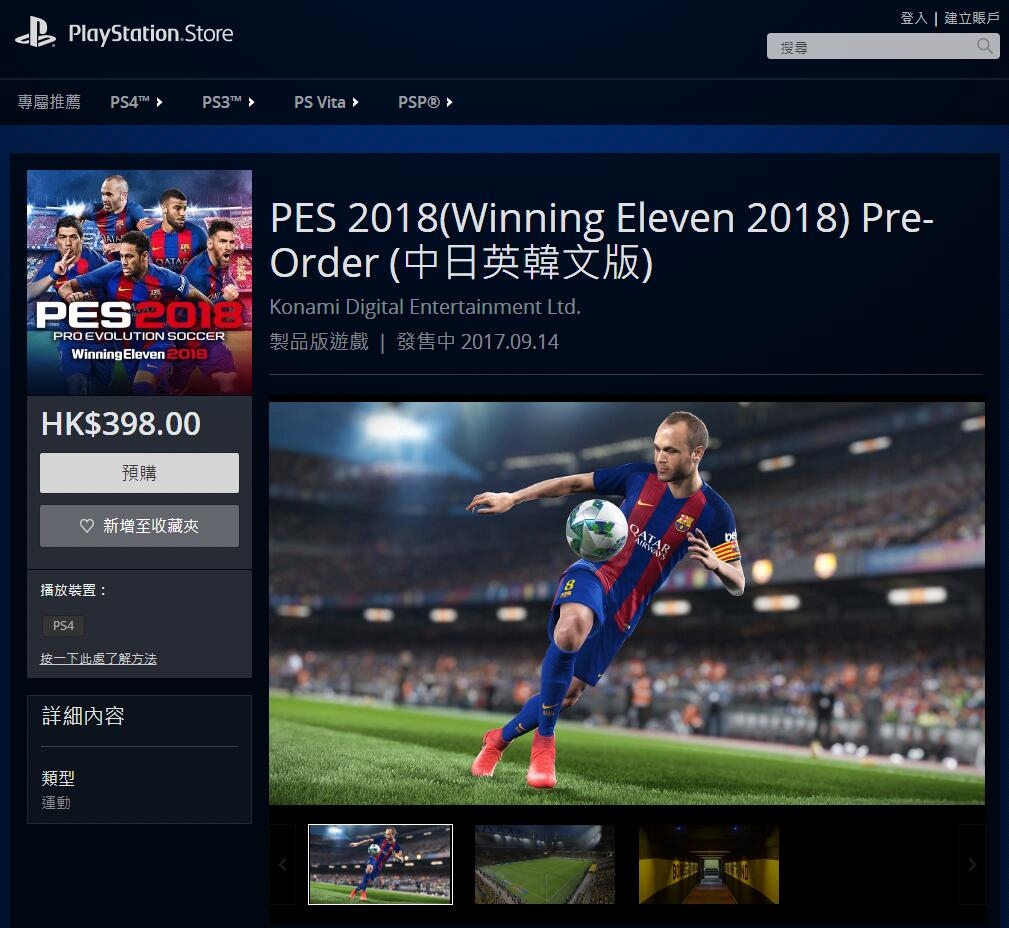Click the next thumbnails right arrow
This screenshot has width=1009, height=928.
(972, 865)
